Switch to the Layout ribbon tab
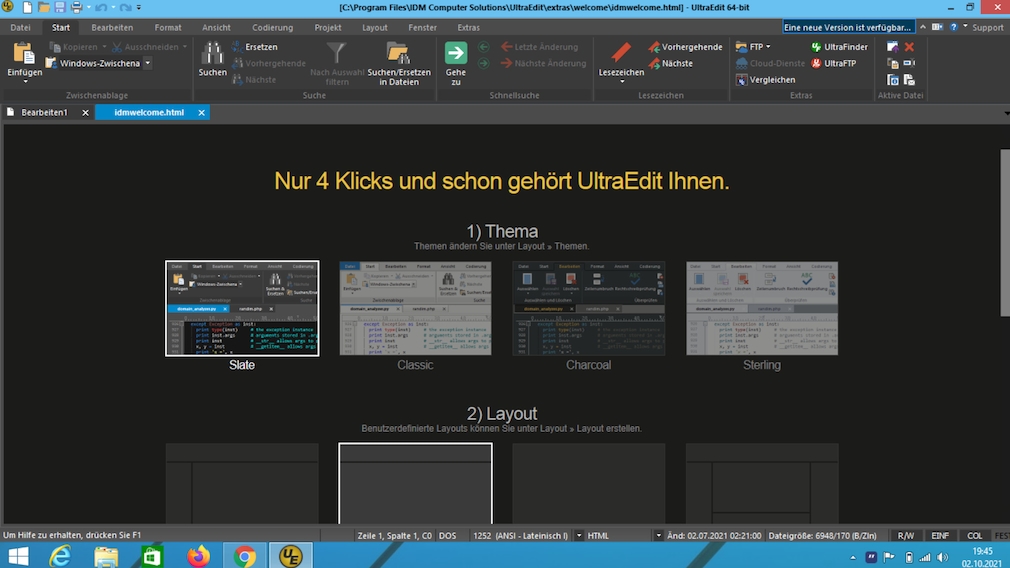The height and width of the screenshot is (568, 1010). point(375,28)
